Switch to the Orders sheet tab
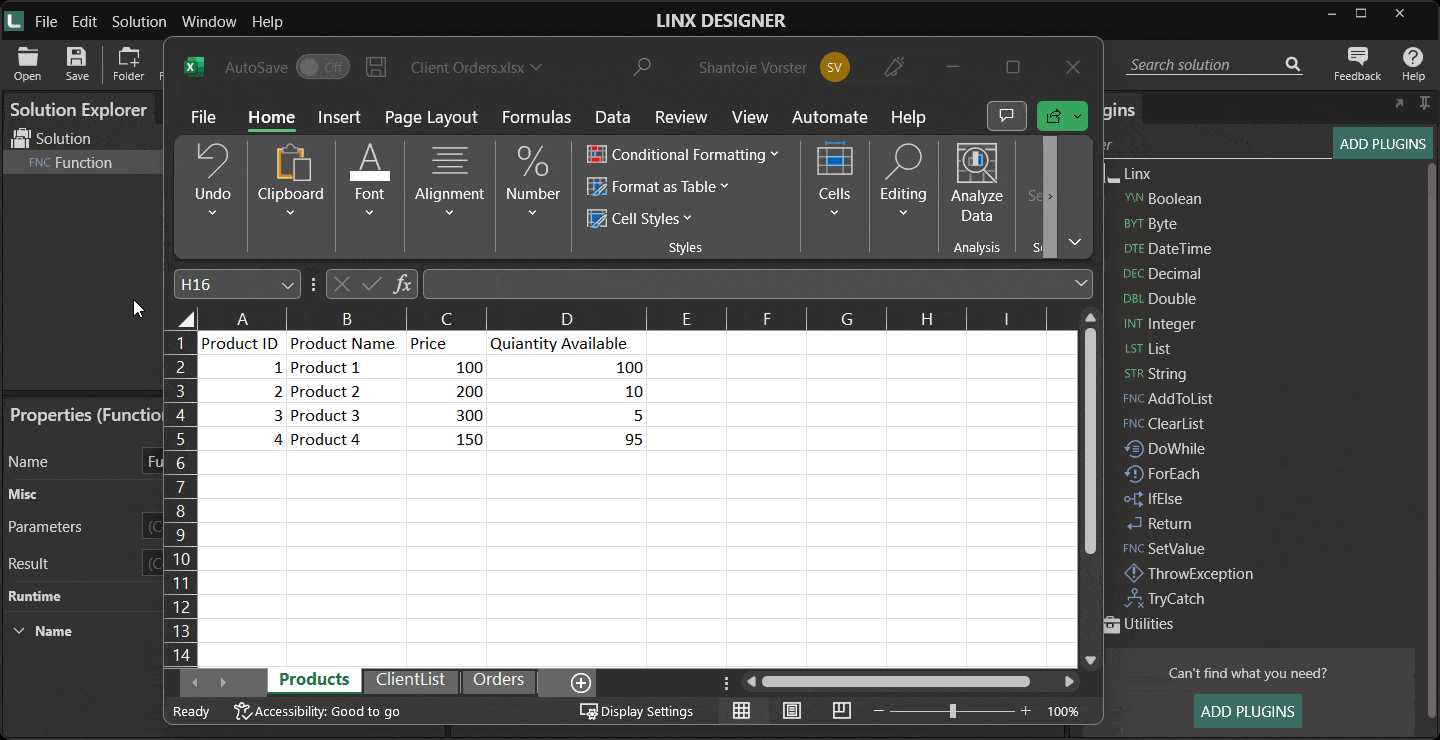 pyautogui.click(x=498, y=679)
